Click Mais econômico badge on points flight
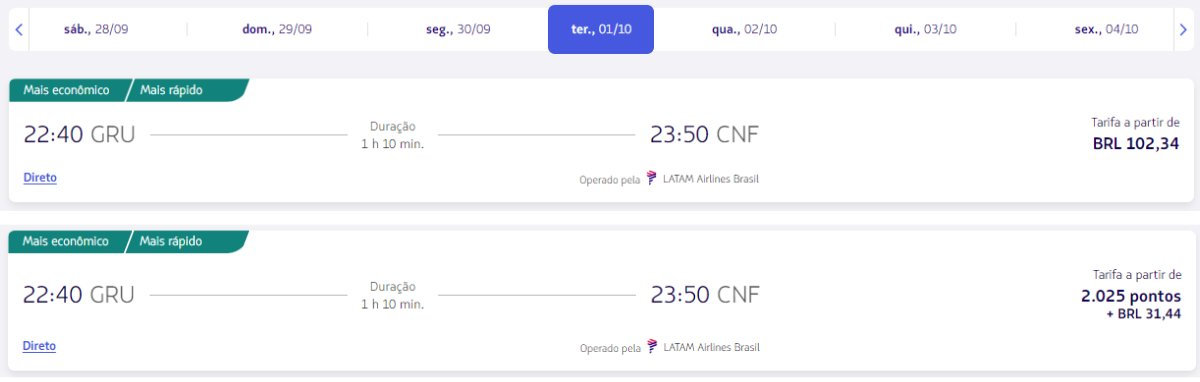Screen dimensions: 1200x382 coord(66,241)
